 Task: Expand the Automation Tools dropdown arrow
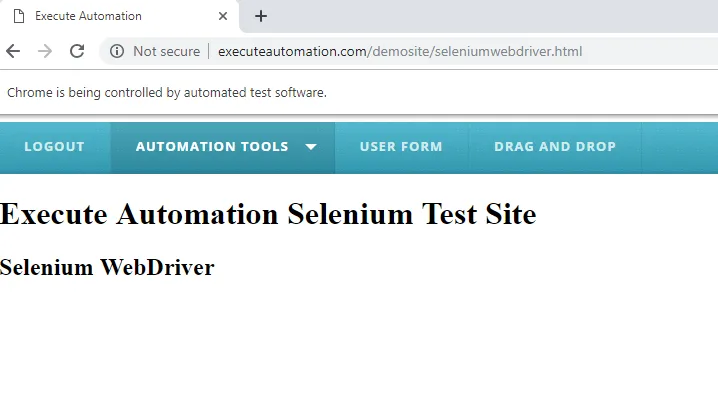[x=311, y=147]
